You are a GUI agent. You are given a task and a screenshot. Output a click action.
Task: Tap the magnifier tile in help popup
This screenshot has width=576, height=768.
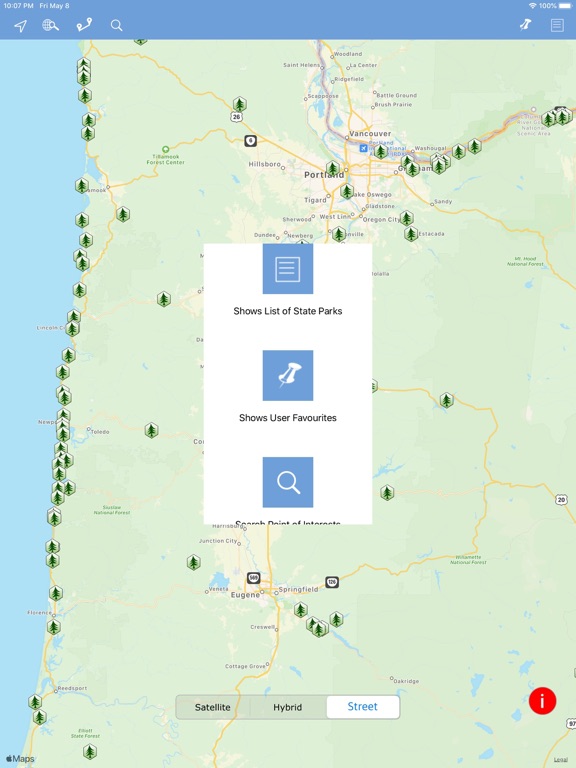(288, 482)
